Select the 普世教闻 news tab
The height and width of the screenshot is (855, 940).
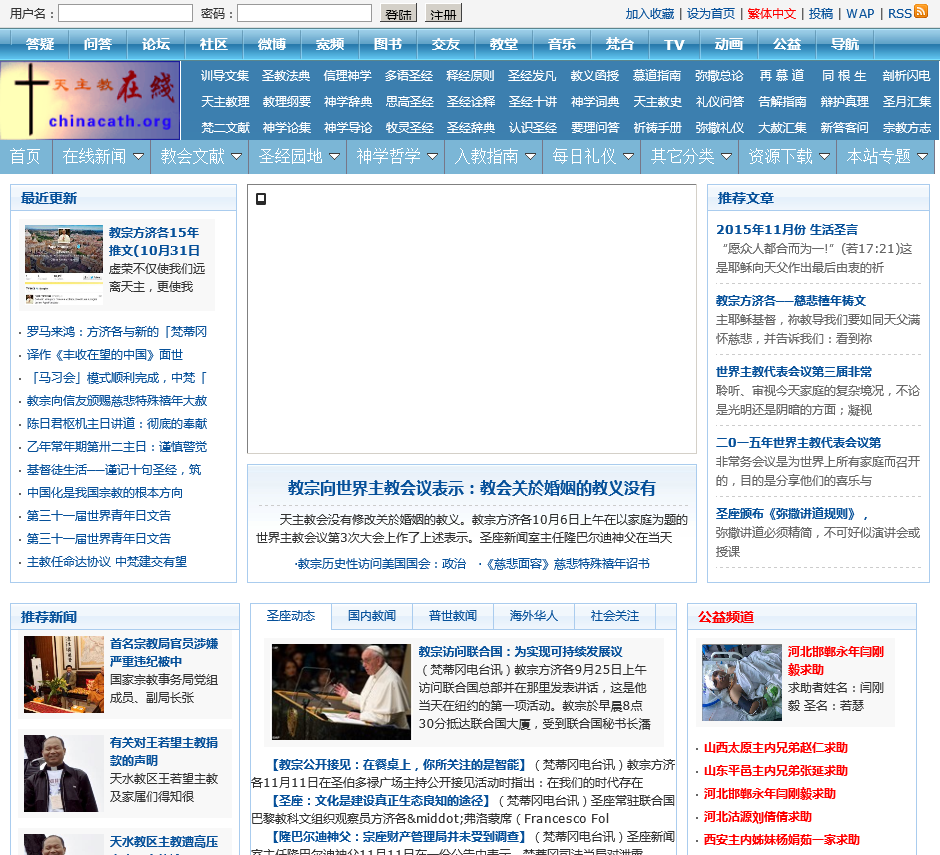453,616
